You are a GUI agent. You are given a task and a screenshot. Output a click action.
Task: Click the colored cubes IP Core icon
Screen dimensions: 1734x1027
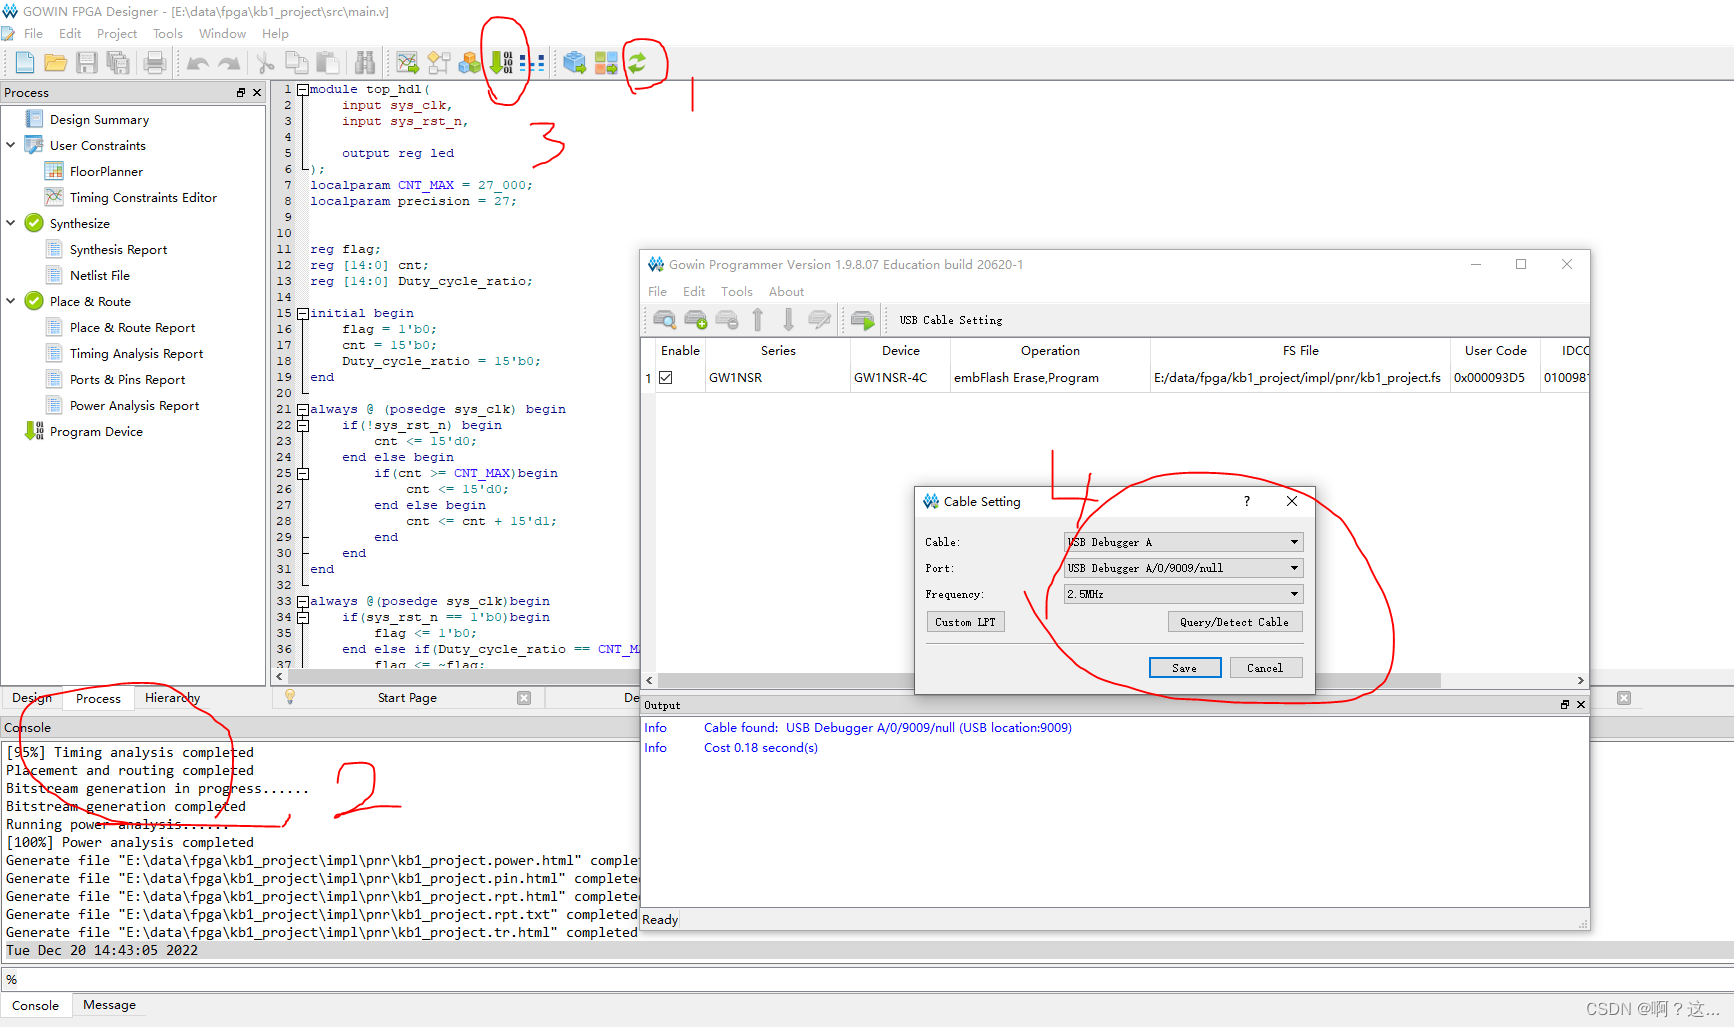pyautogui.click(x=470, y=63)
